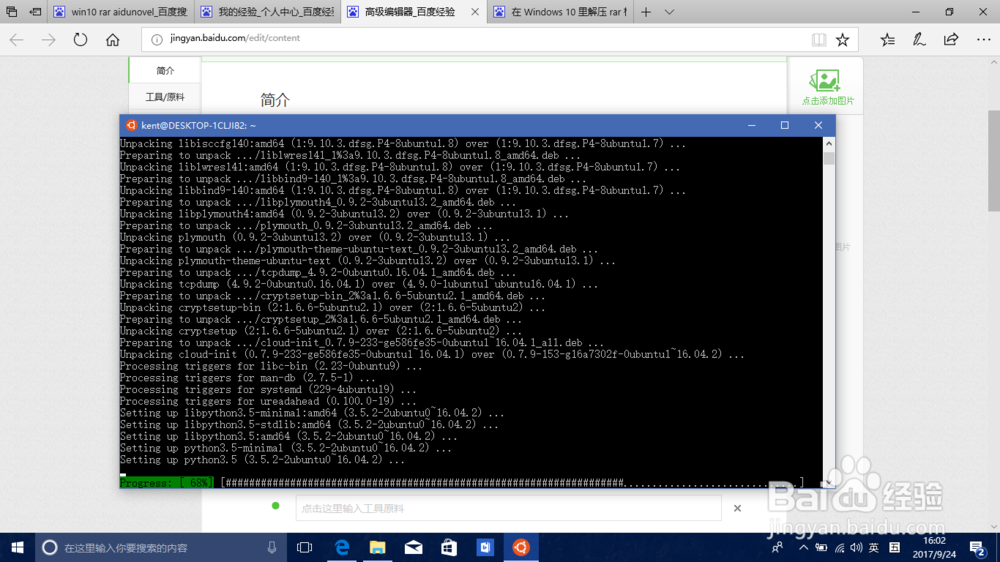Toggle reading view in Edge
Viewport: 1000px width, 562px height.
[x=819, y=40]
